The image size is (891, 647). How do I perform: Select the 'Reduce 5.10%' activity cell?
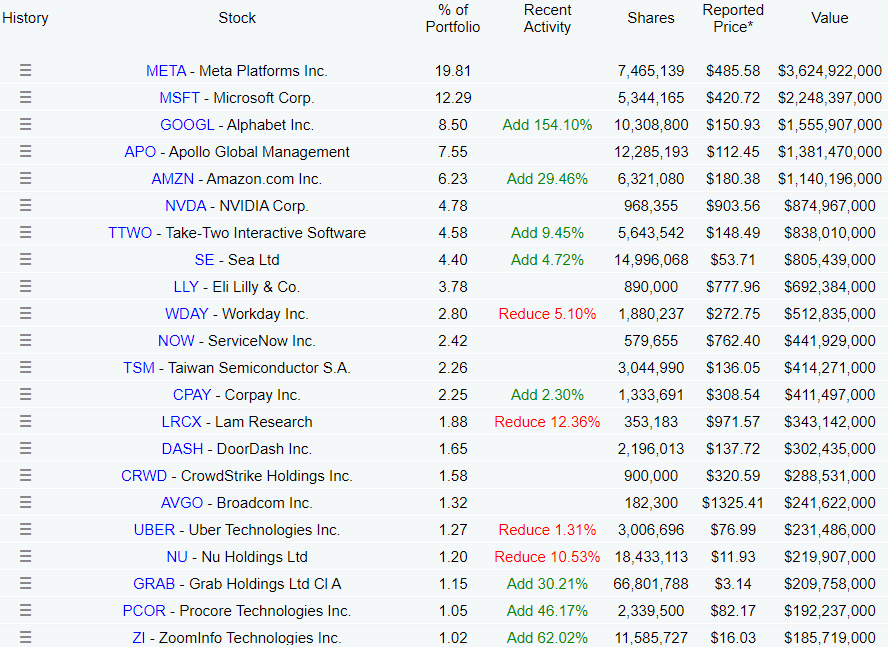[x=547, y=314]
